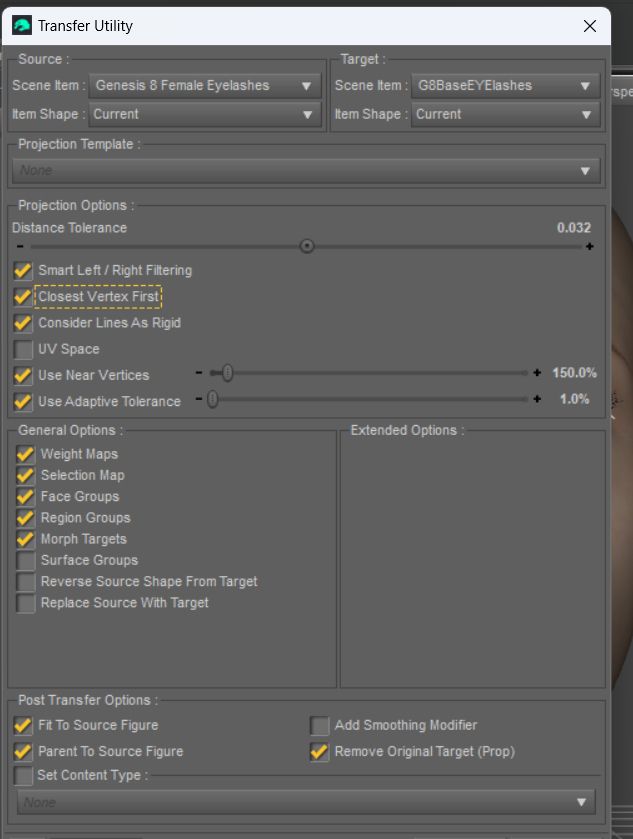Toggle Consider Lines As Rigid

pos(22,323)
